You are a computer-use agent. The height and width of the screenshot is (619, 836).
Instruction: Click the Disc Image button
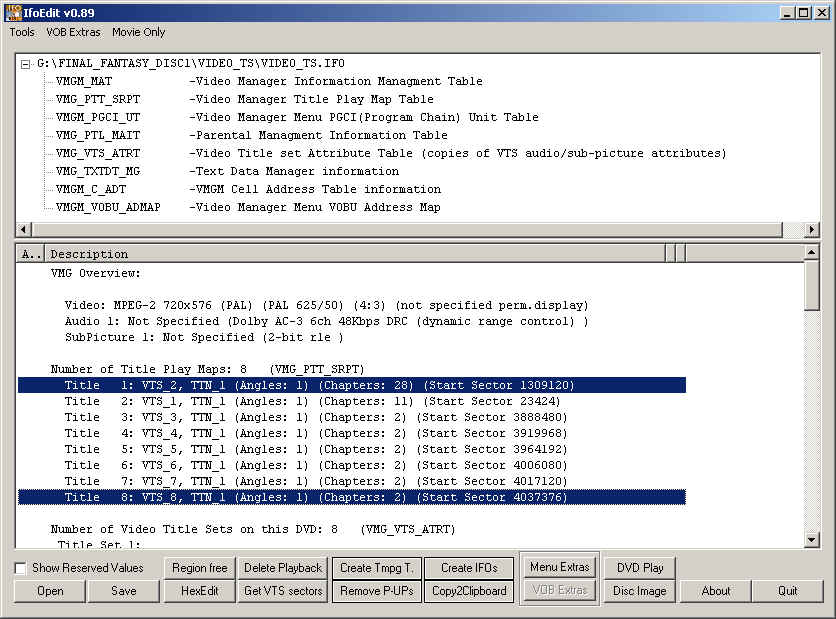pyautogui.click(x=640, y=591)
